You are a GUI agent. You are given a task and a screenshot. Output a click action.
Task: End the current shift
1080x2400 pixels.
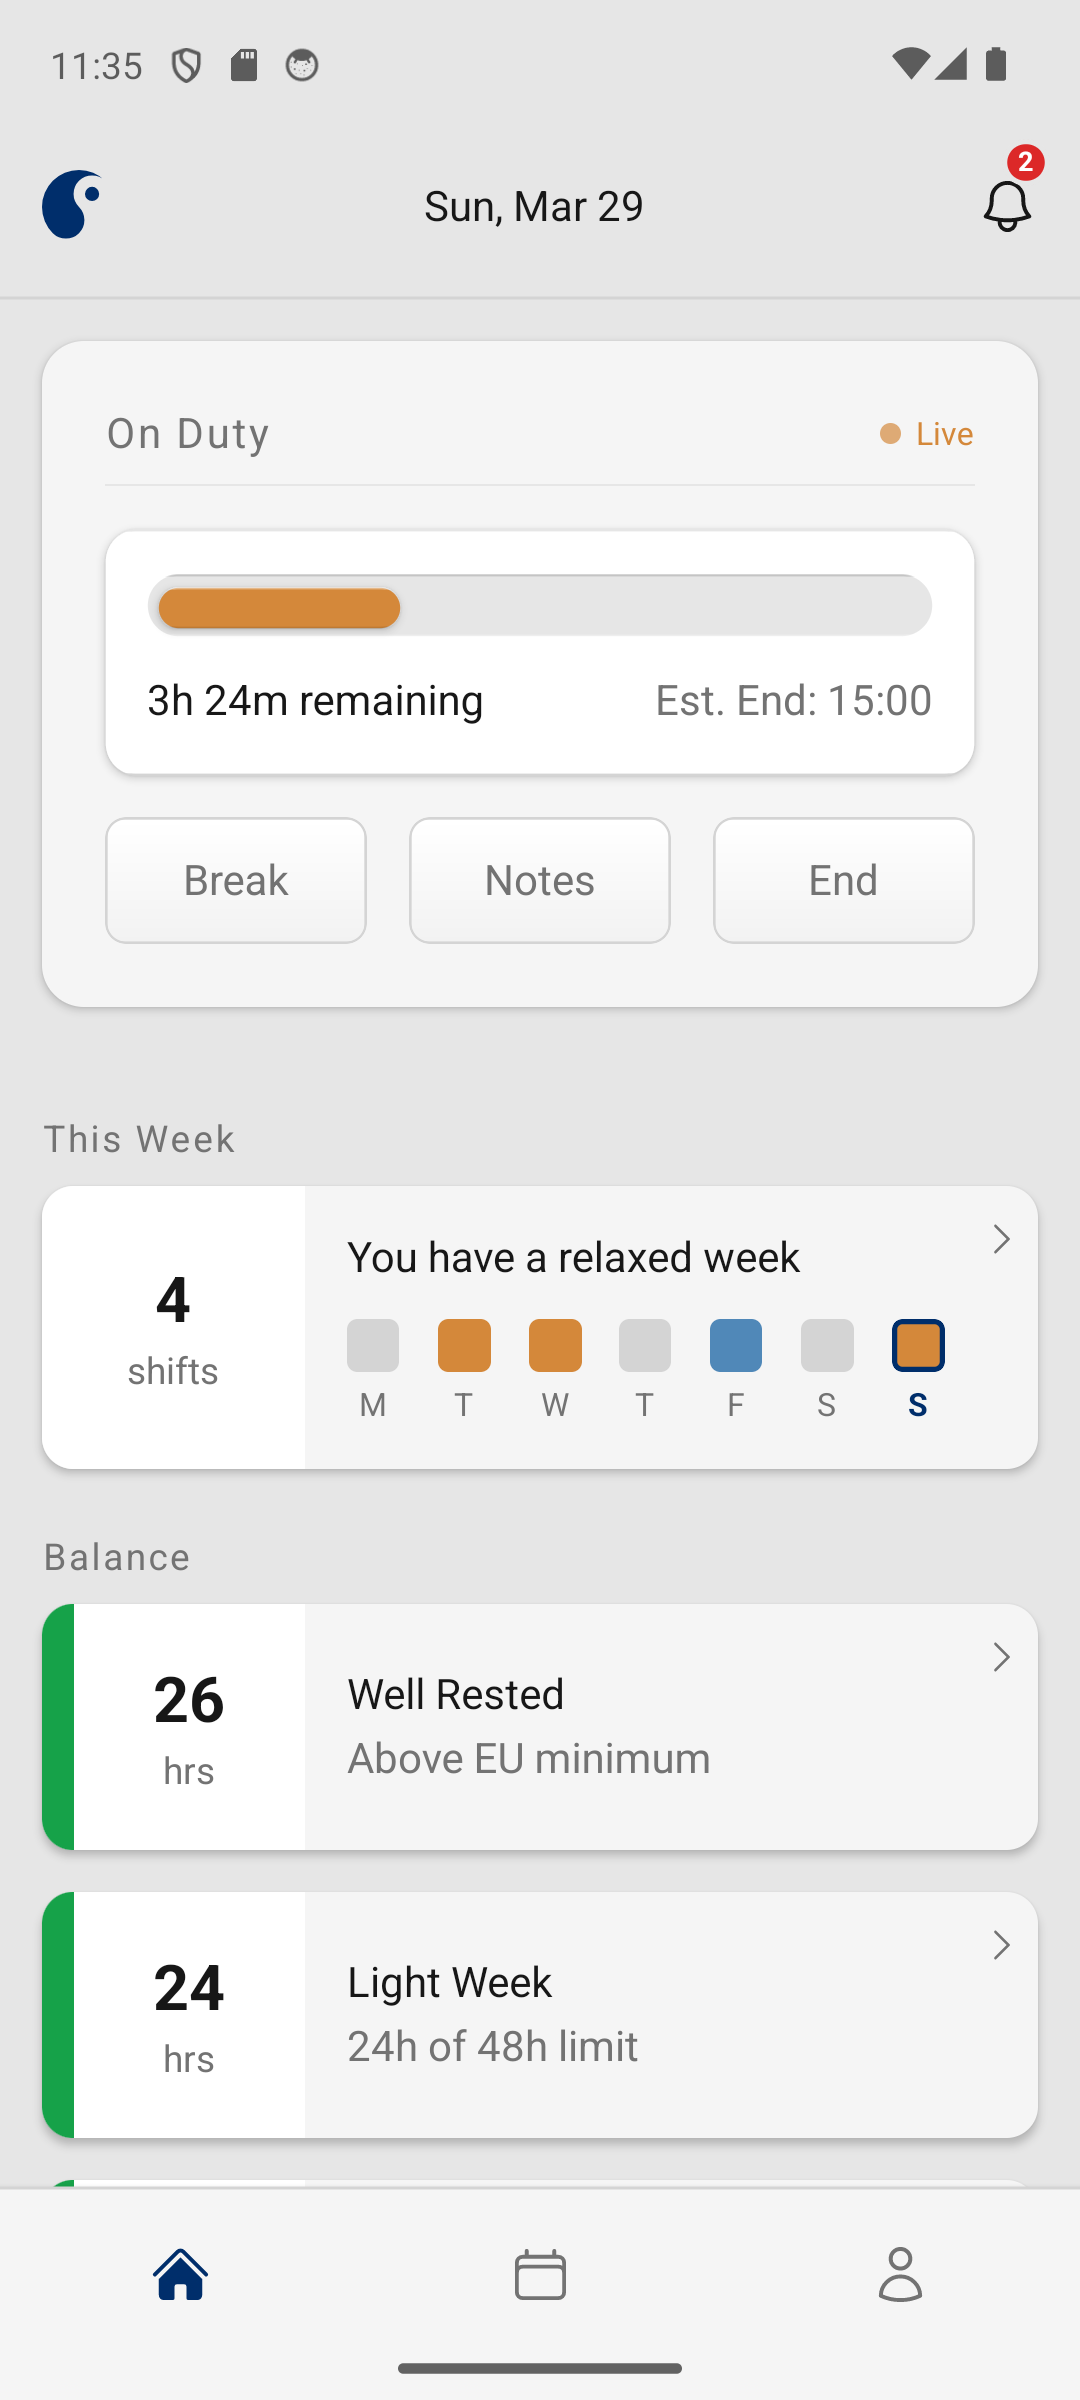(x=843, y=880)
